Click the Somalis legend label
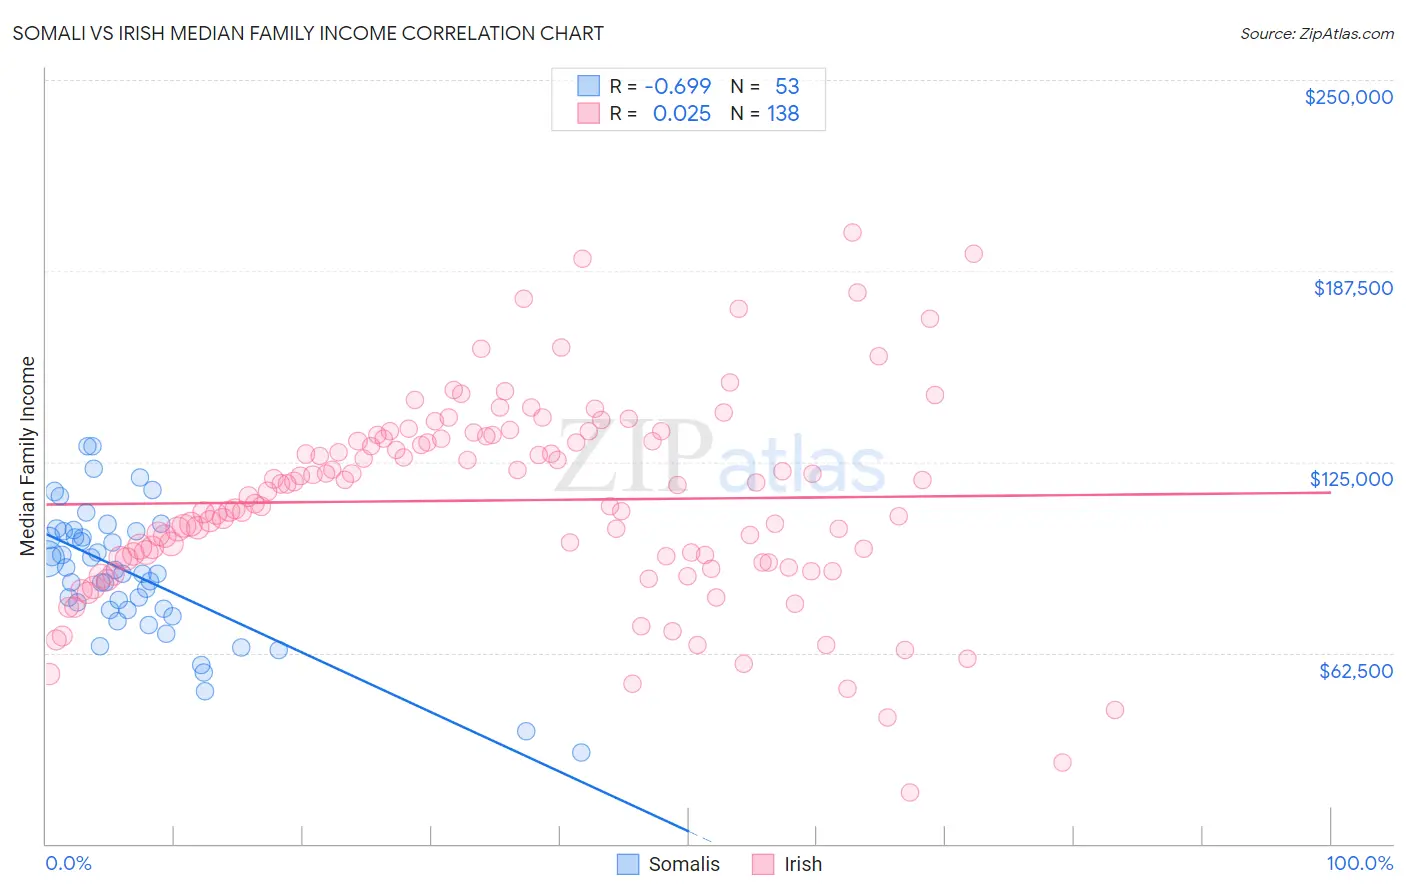 coord(684,864)
